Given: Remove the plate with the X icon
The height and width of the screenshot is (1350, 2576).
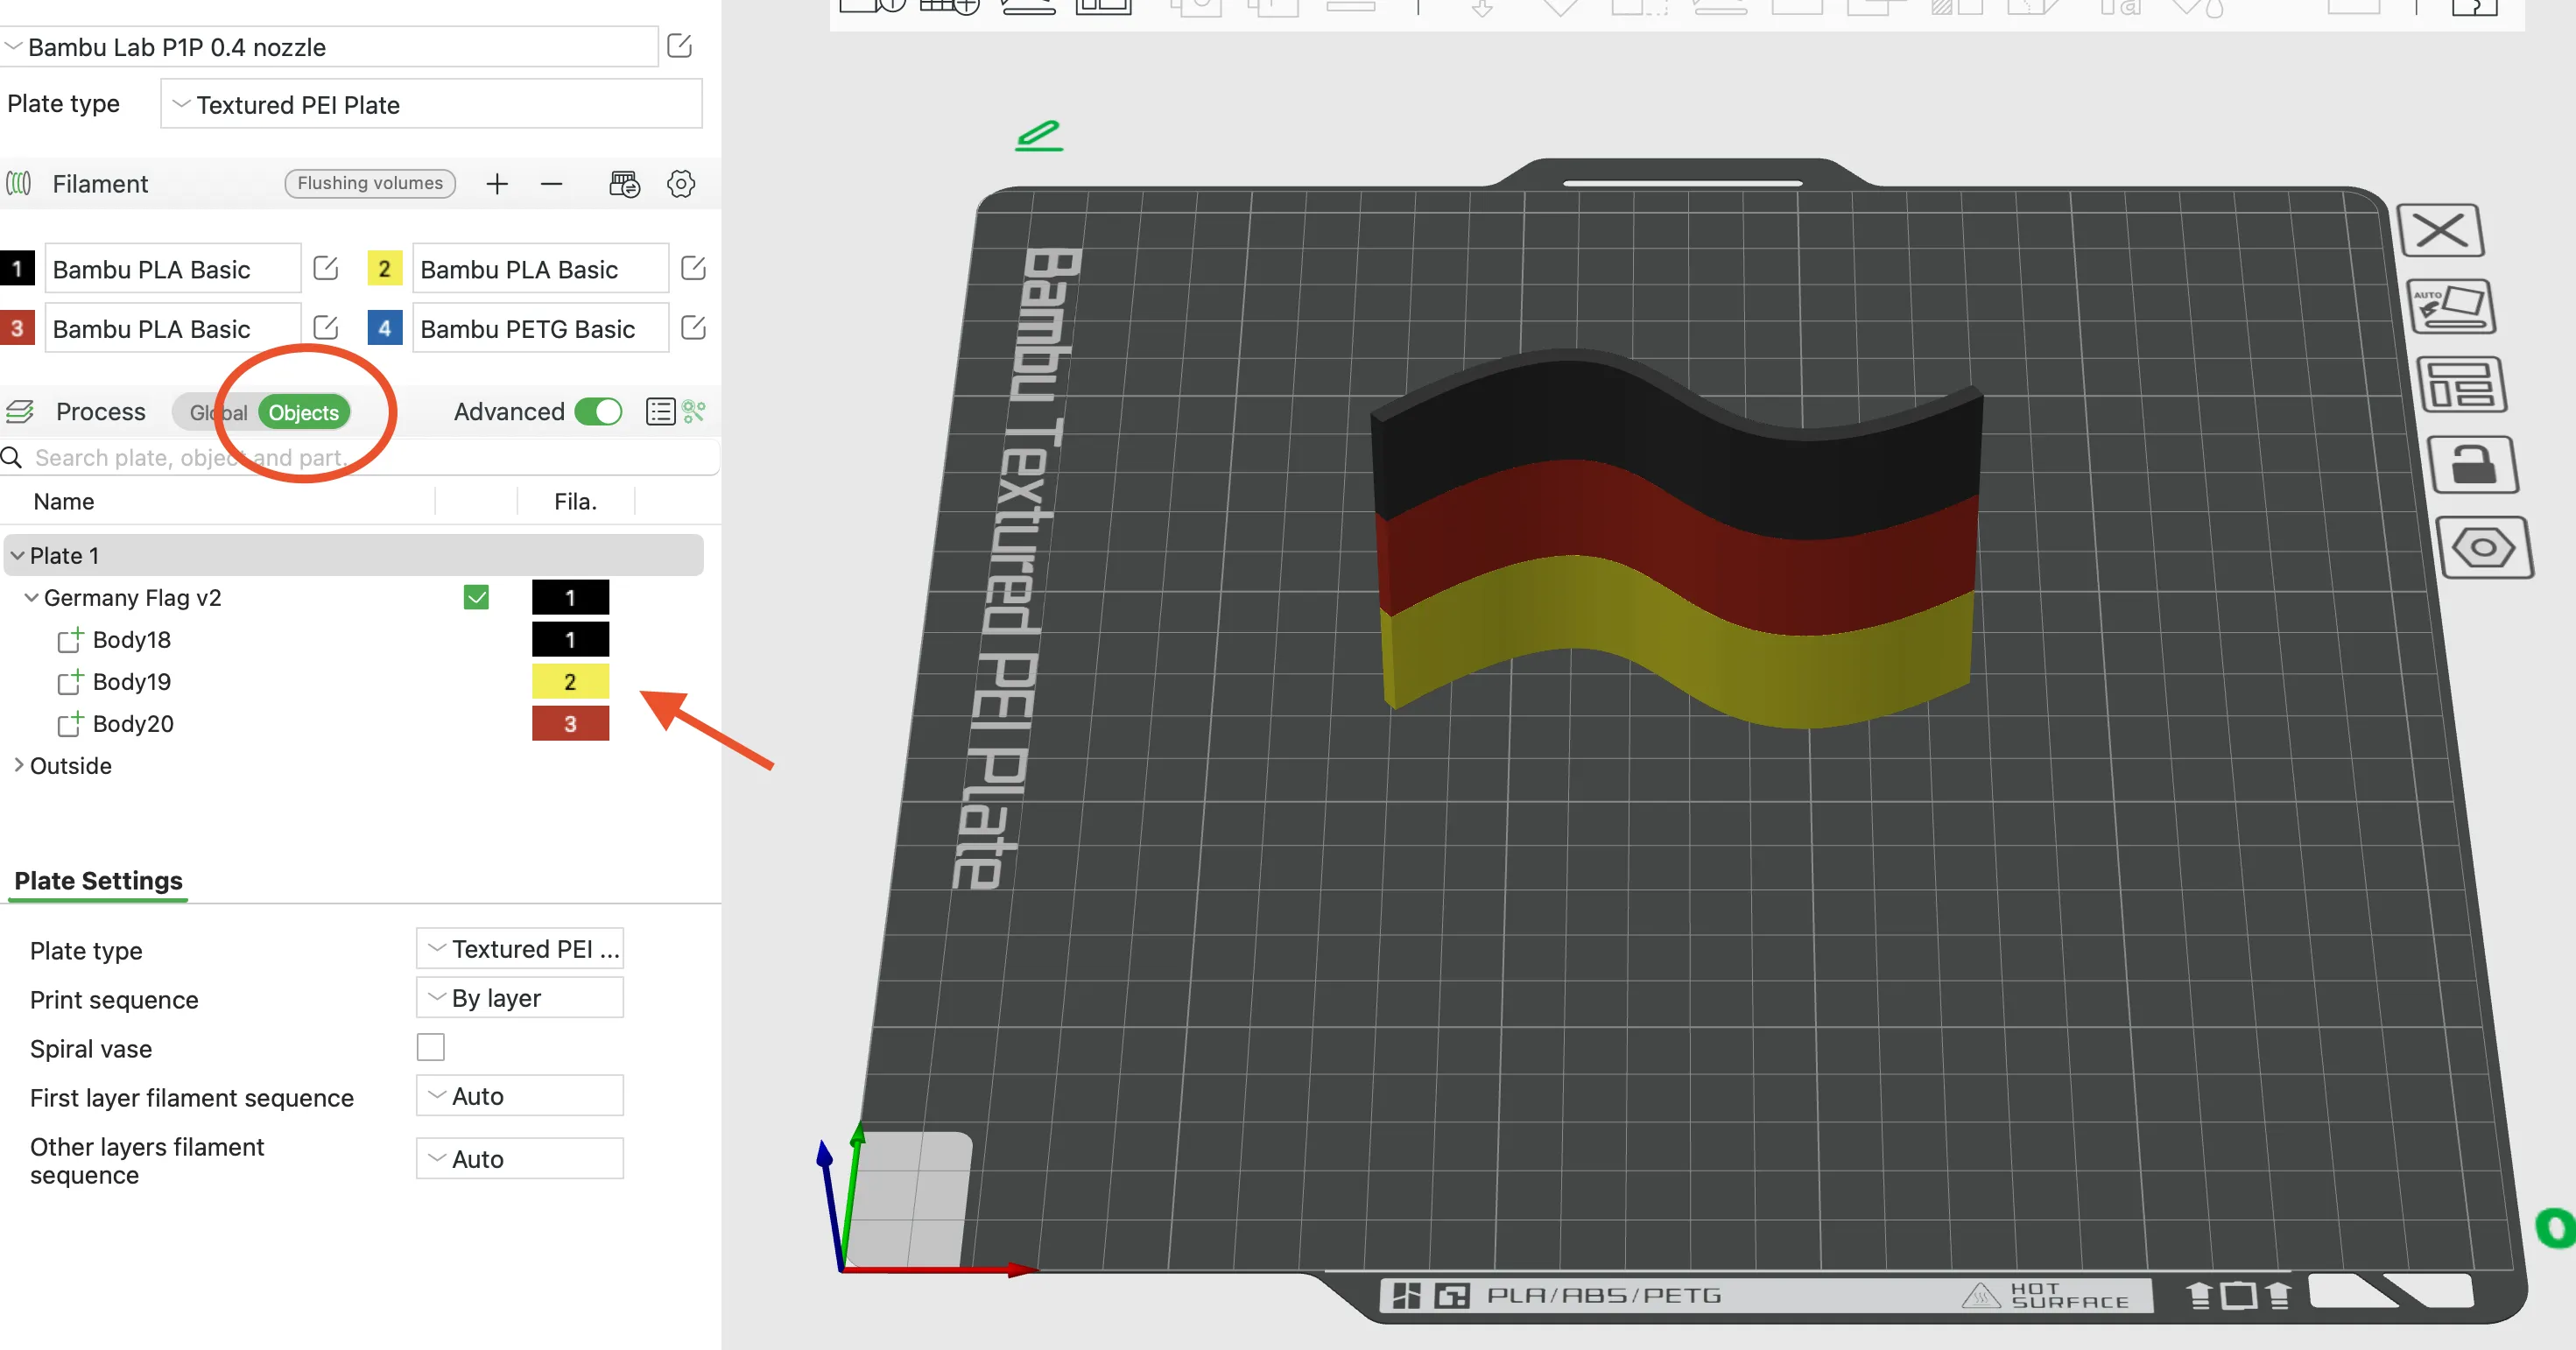Looking at the screenshot, I should point(2440,230).
